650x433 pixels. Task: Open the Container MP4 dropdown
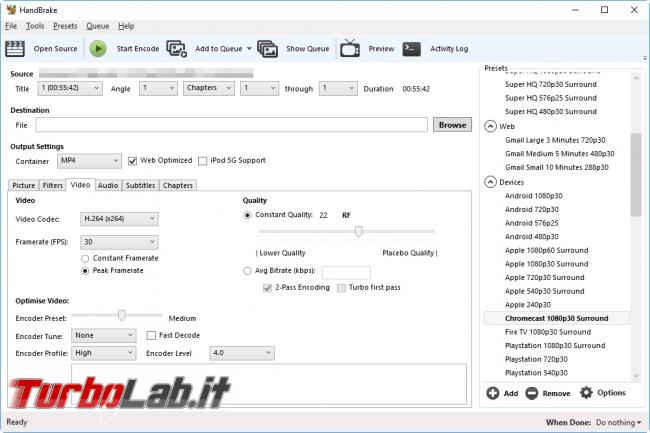click(89, 161)
